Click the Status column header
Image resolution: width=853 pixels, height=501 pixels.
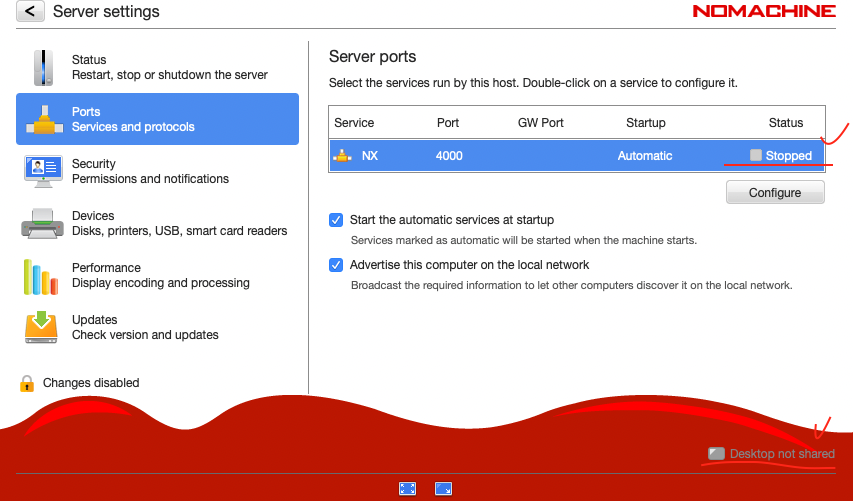coord(786,123)
